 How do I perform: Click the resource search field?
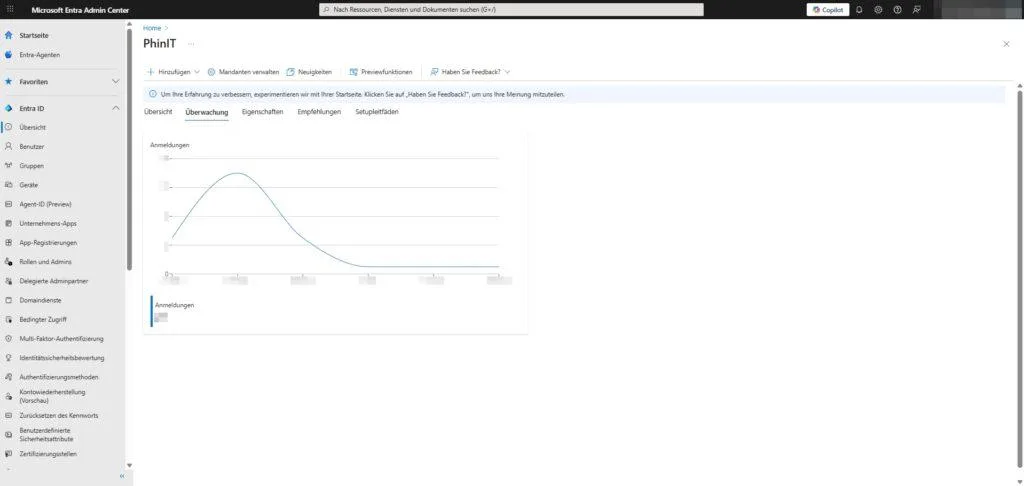510,9
